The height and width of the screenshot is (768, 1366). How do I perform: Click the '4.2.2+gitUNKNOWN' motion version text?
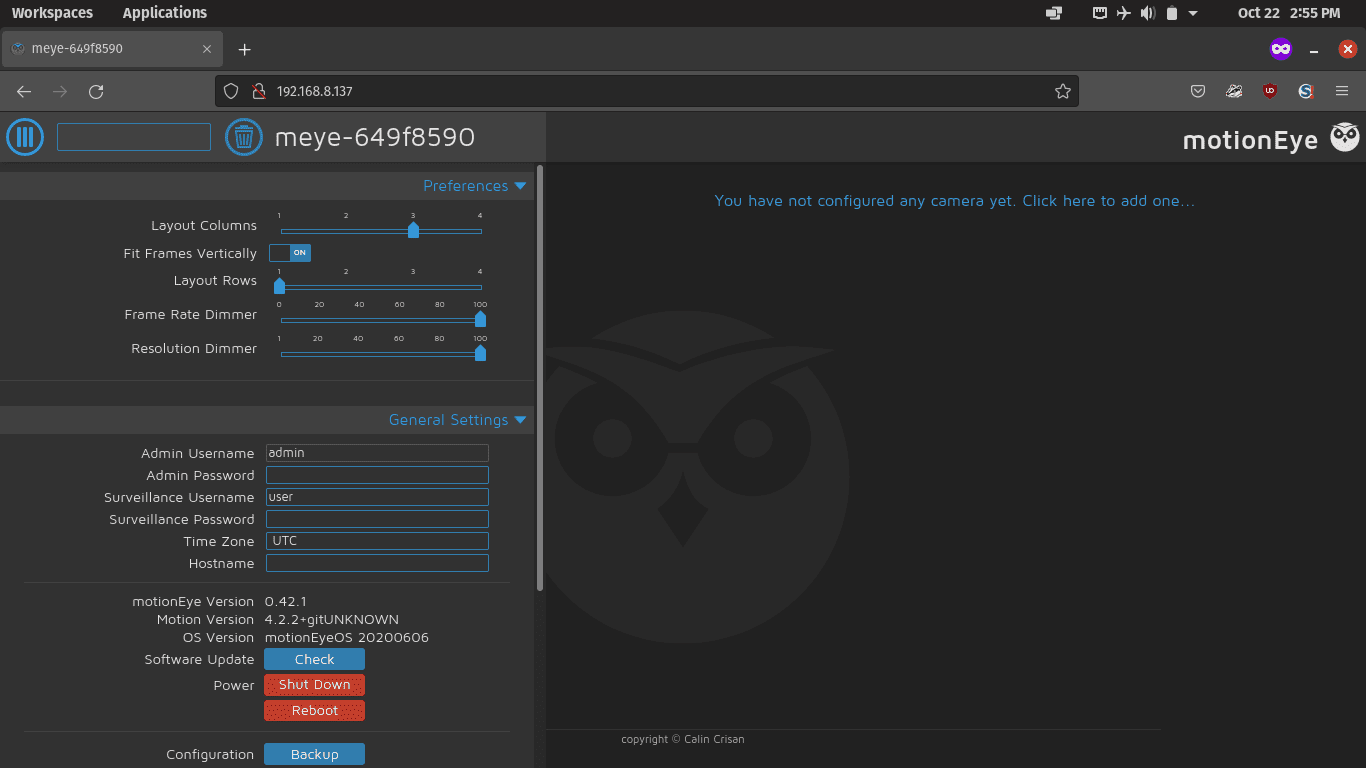[331, 620]
